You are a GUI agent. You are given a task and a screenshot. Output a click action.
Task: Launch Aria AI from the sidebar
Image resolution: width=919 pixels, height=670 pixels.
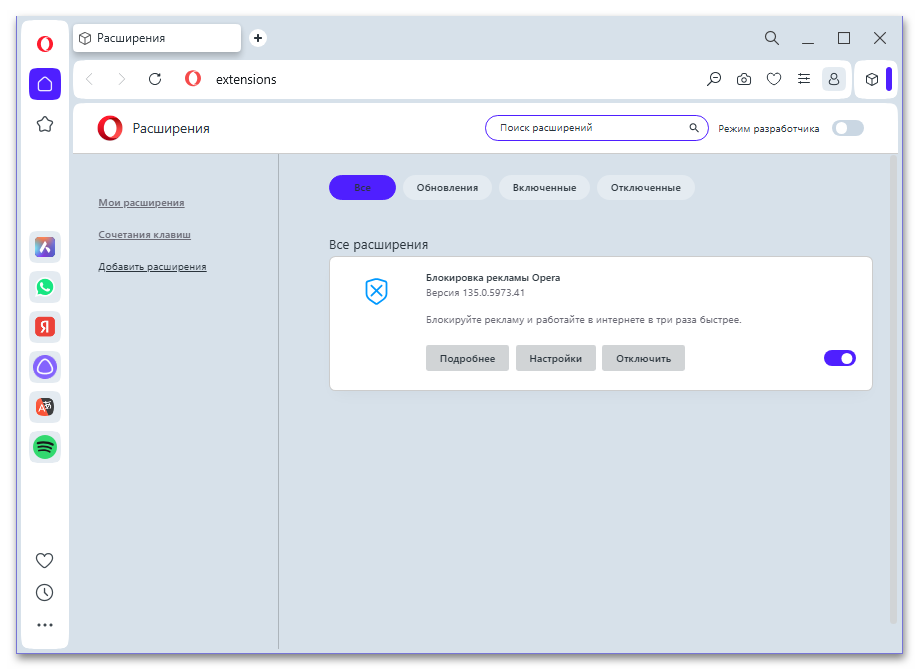[45, 247]
